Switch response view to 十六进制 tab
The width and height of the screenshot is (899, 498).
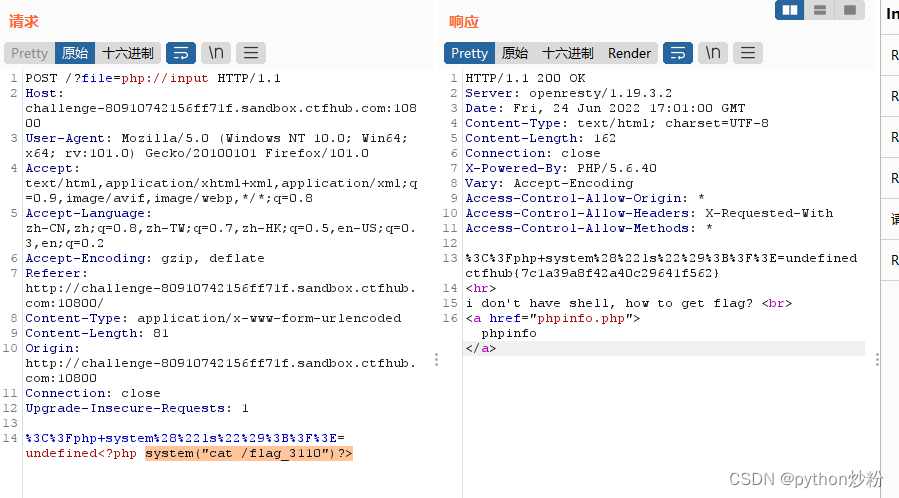click(568, 53)
